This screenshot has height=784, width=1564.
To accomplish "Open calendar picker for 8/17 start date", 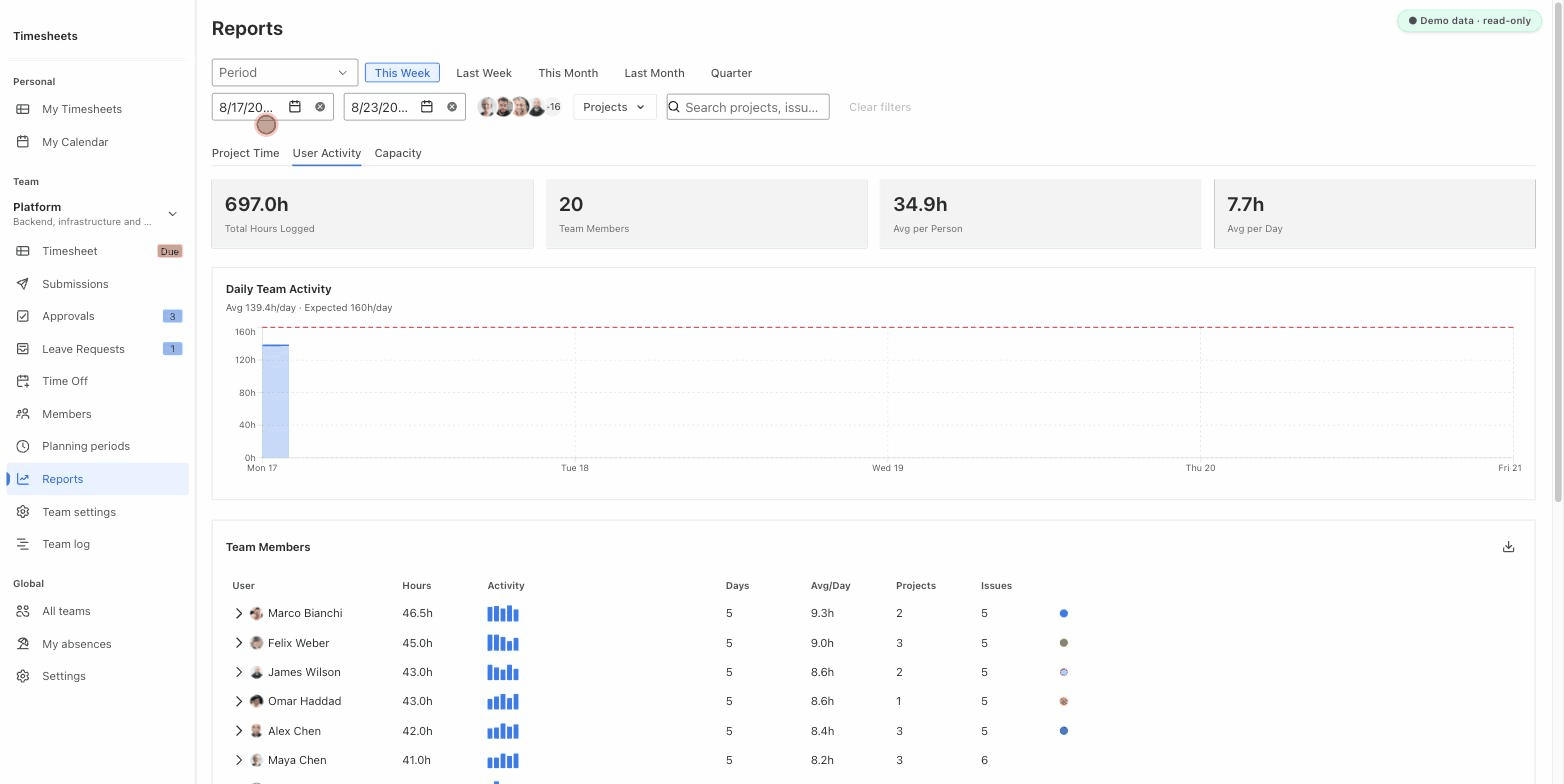I will [295, 107].
